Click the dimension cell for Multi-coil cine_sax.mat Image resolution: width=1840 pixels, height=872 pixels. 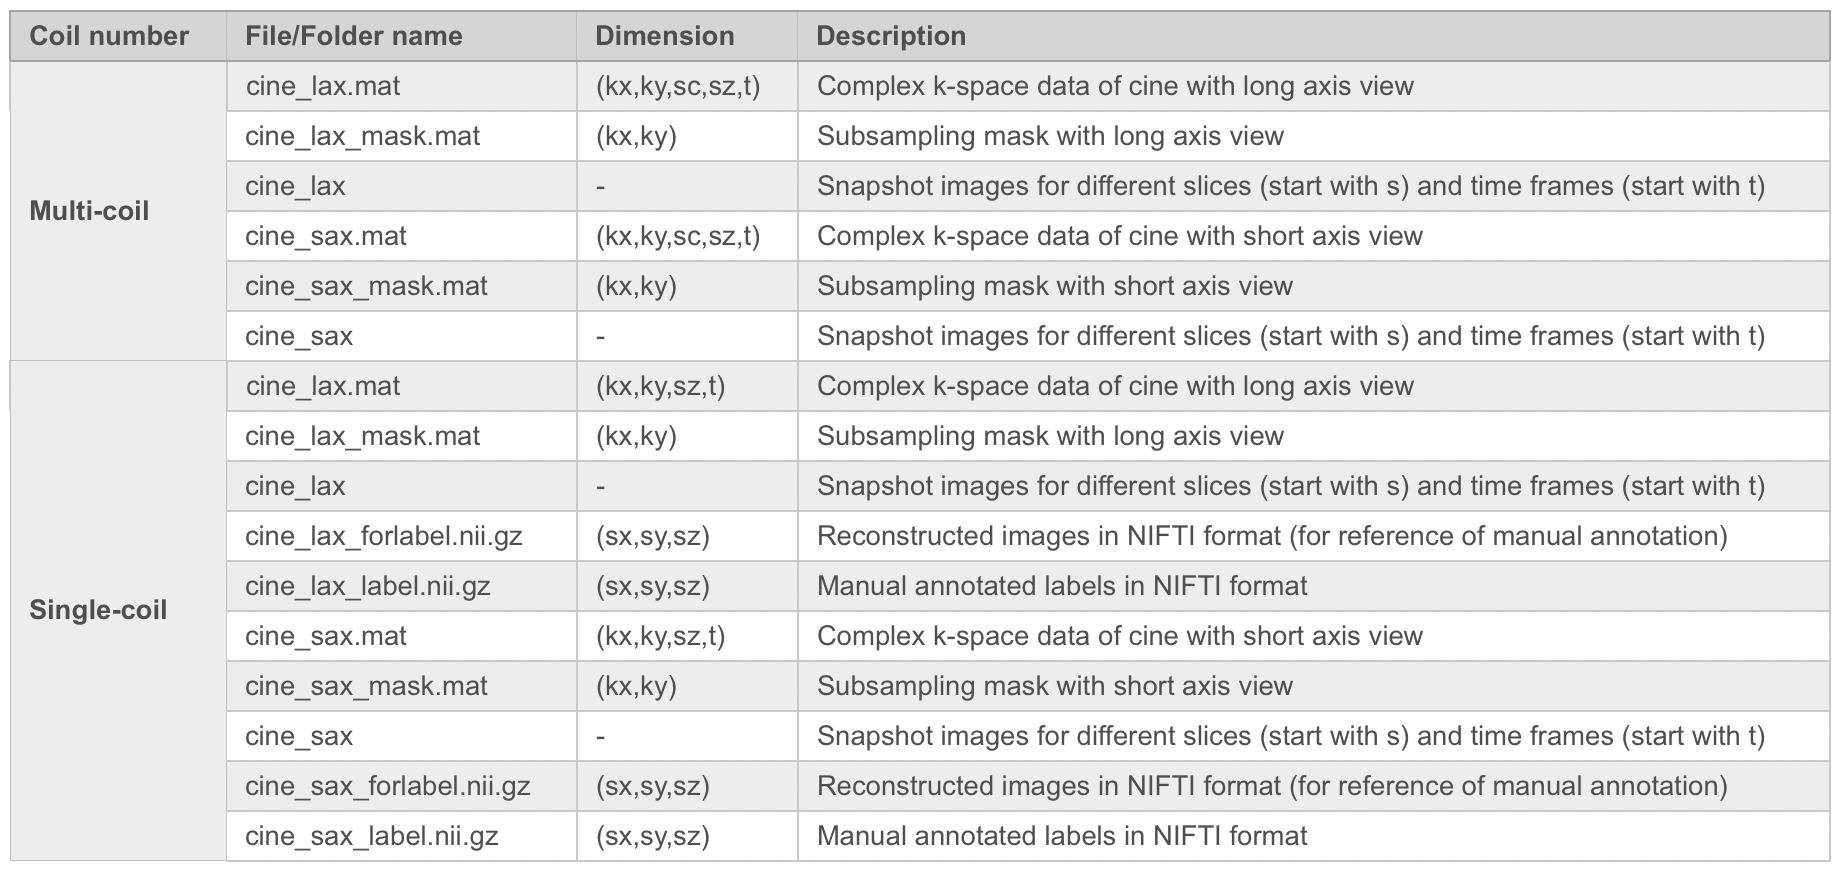tap(678, 236)
